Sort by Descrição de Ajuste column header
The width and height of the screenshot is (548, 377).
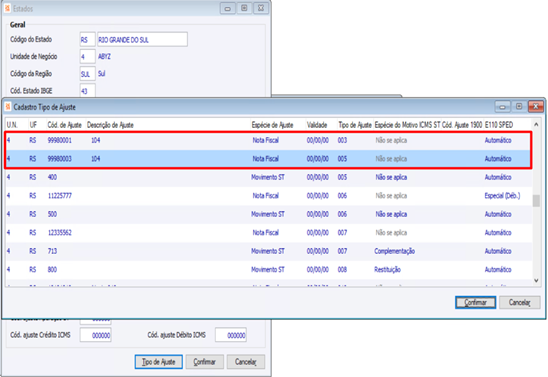click(110, 125)
